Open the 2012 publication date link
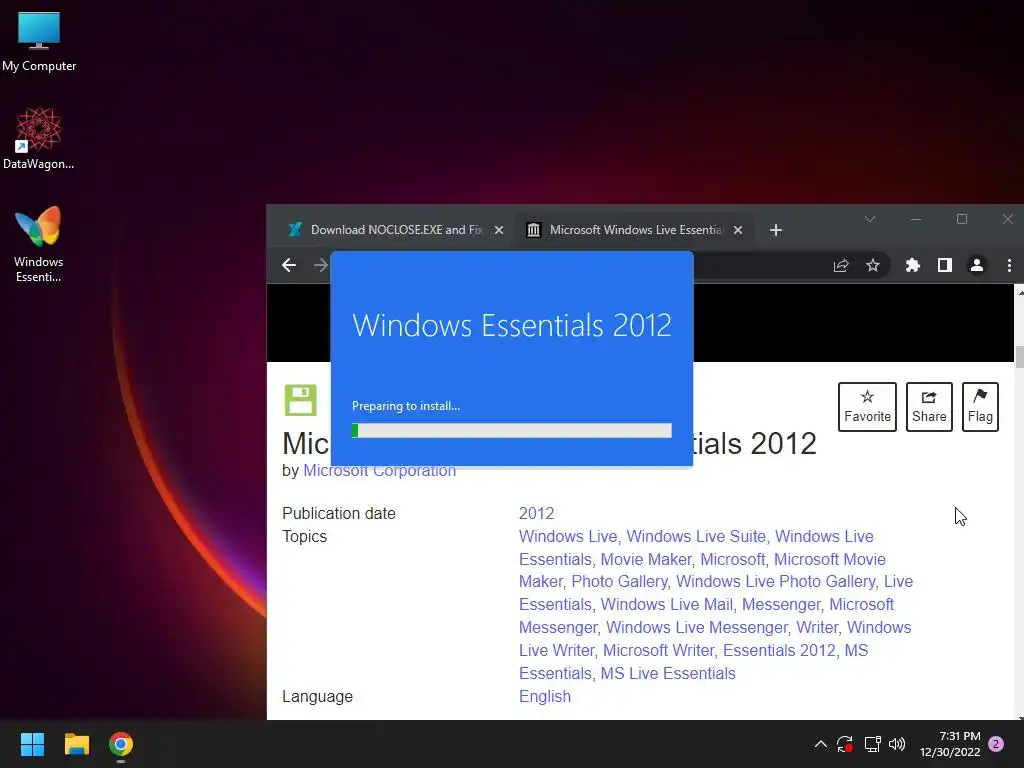The width and height of the screenshot is (1024, 768). [536, 513]
